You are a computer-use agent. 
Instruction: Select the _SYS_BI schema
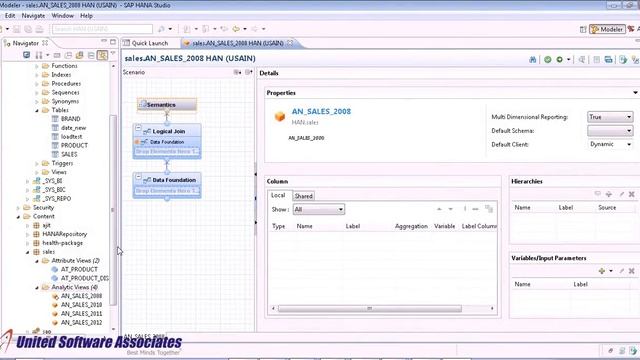[52, 181]
